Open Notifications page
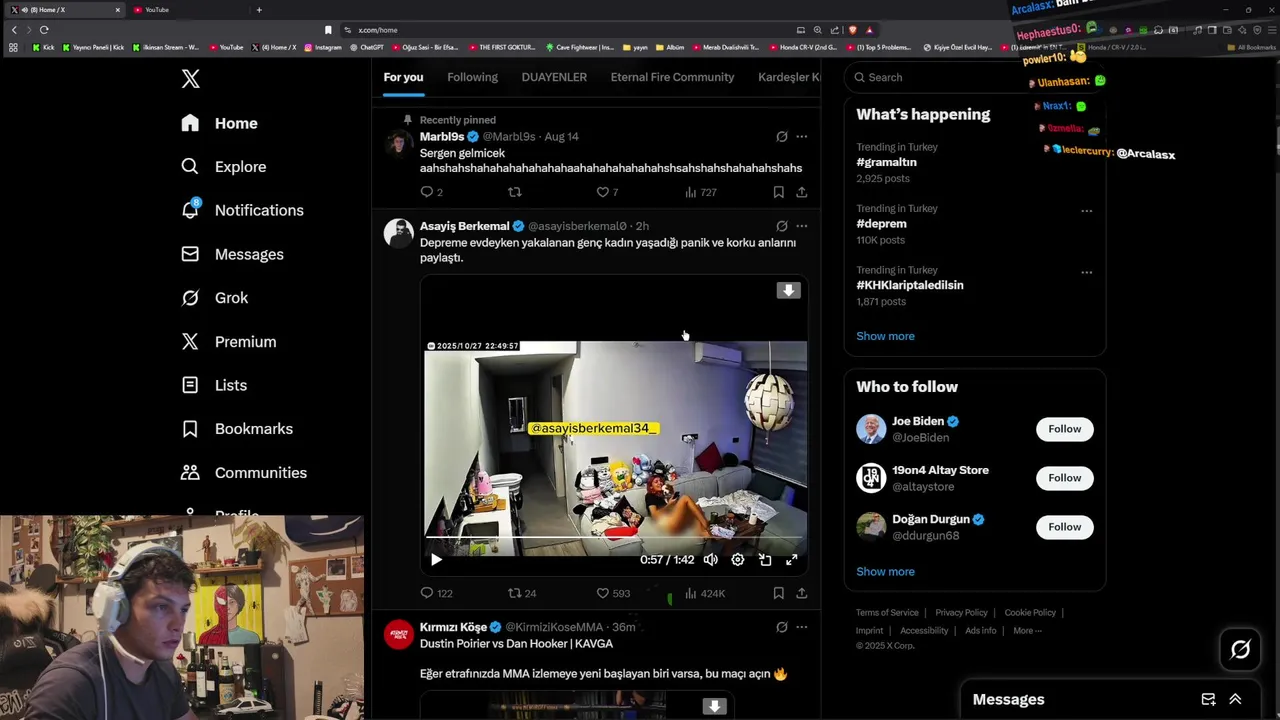Screen dimensions: 1280x720 (242, 210)
